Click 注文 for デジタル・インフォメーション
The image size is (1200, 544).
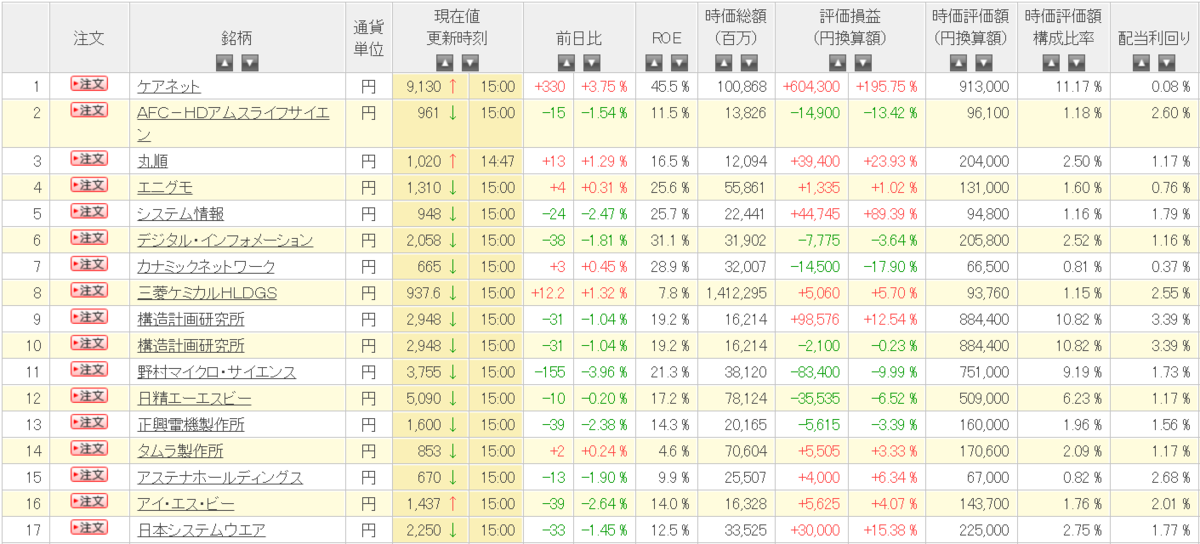[89, 238]
